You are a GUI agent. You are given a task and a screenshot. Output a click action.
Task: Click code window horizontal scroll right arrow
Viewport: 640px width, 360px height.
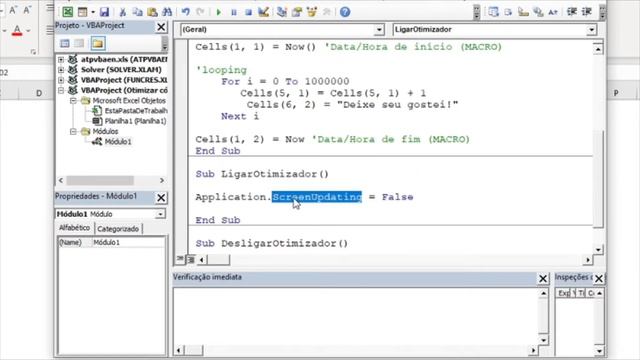pyautogui.click(x=588, y=260)
